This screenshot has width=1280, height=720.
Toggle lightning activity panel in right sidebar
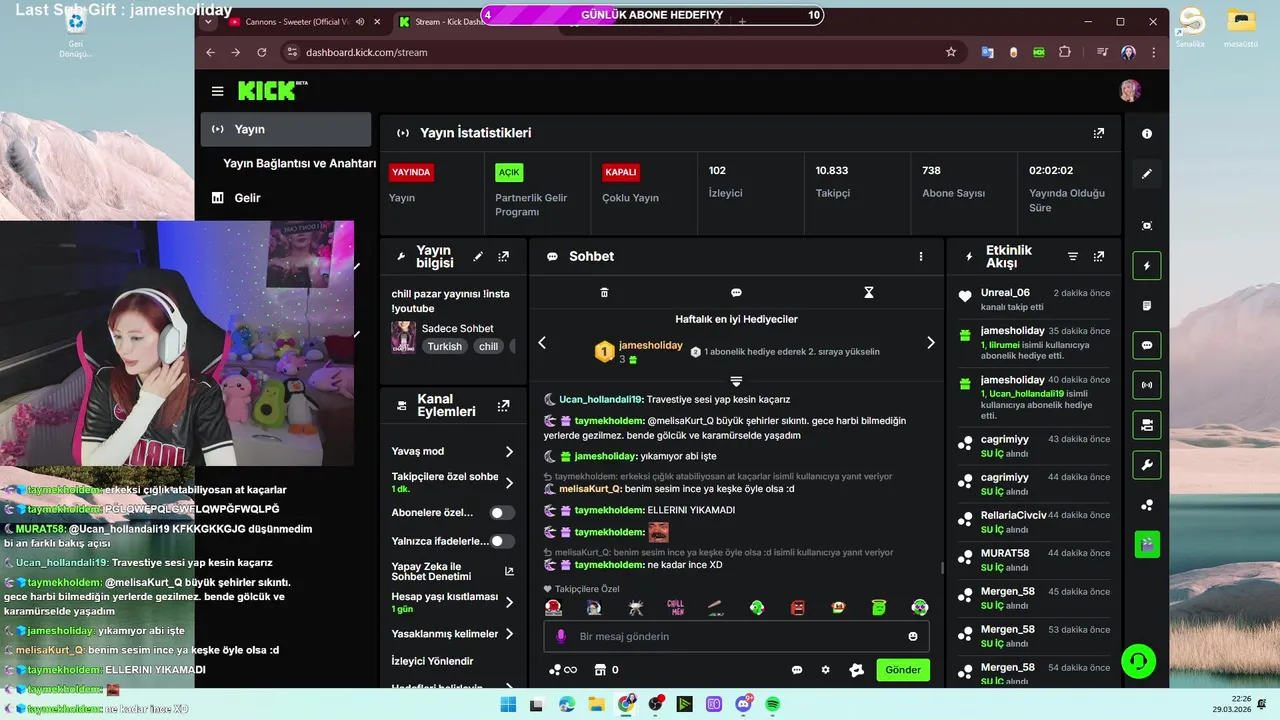point(1147,265)
